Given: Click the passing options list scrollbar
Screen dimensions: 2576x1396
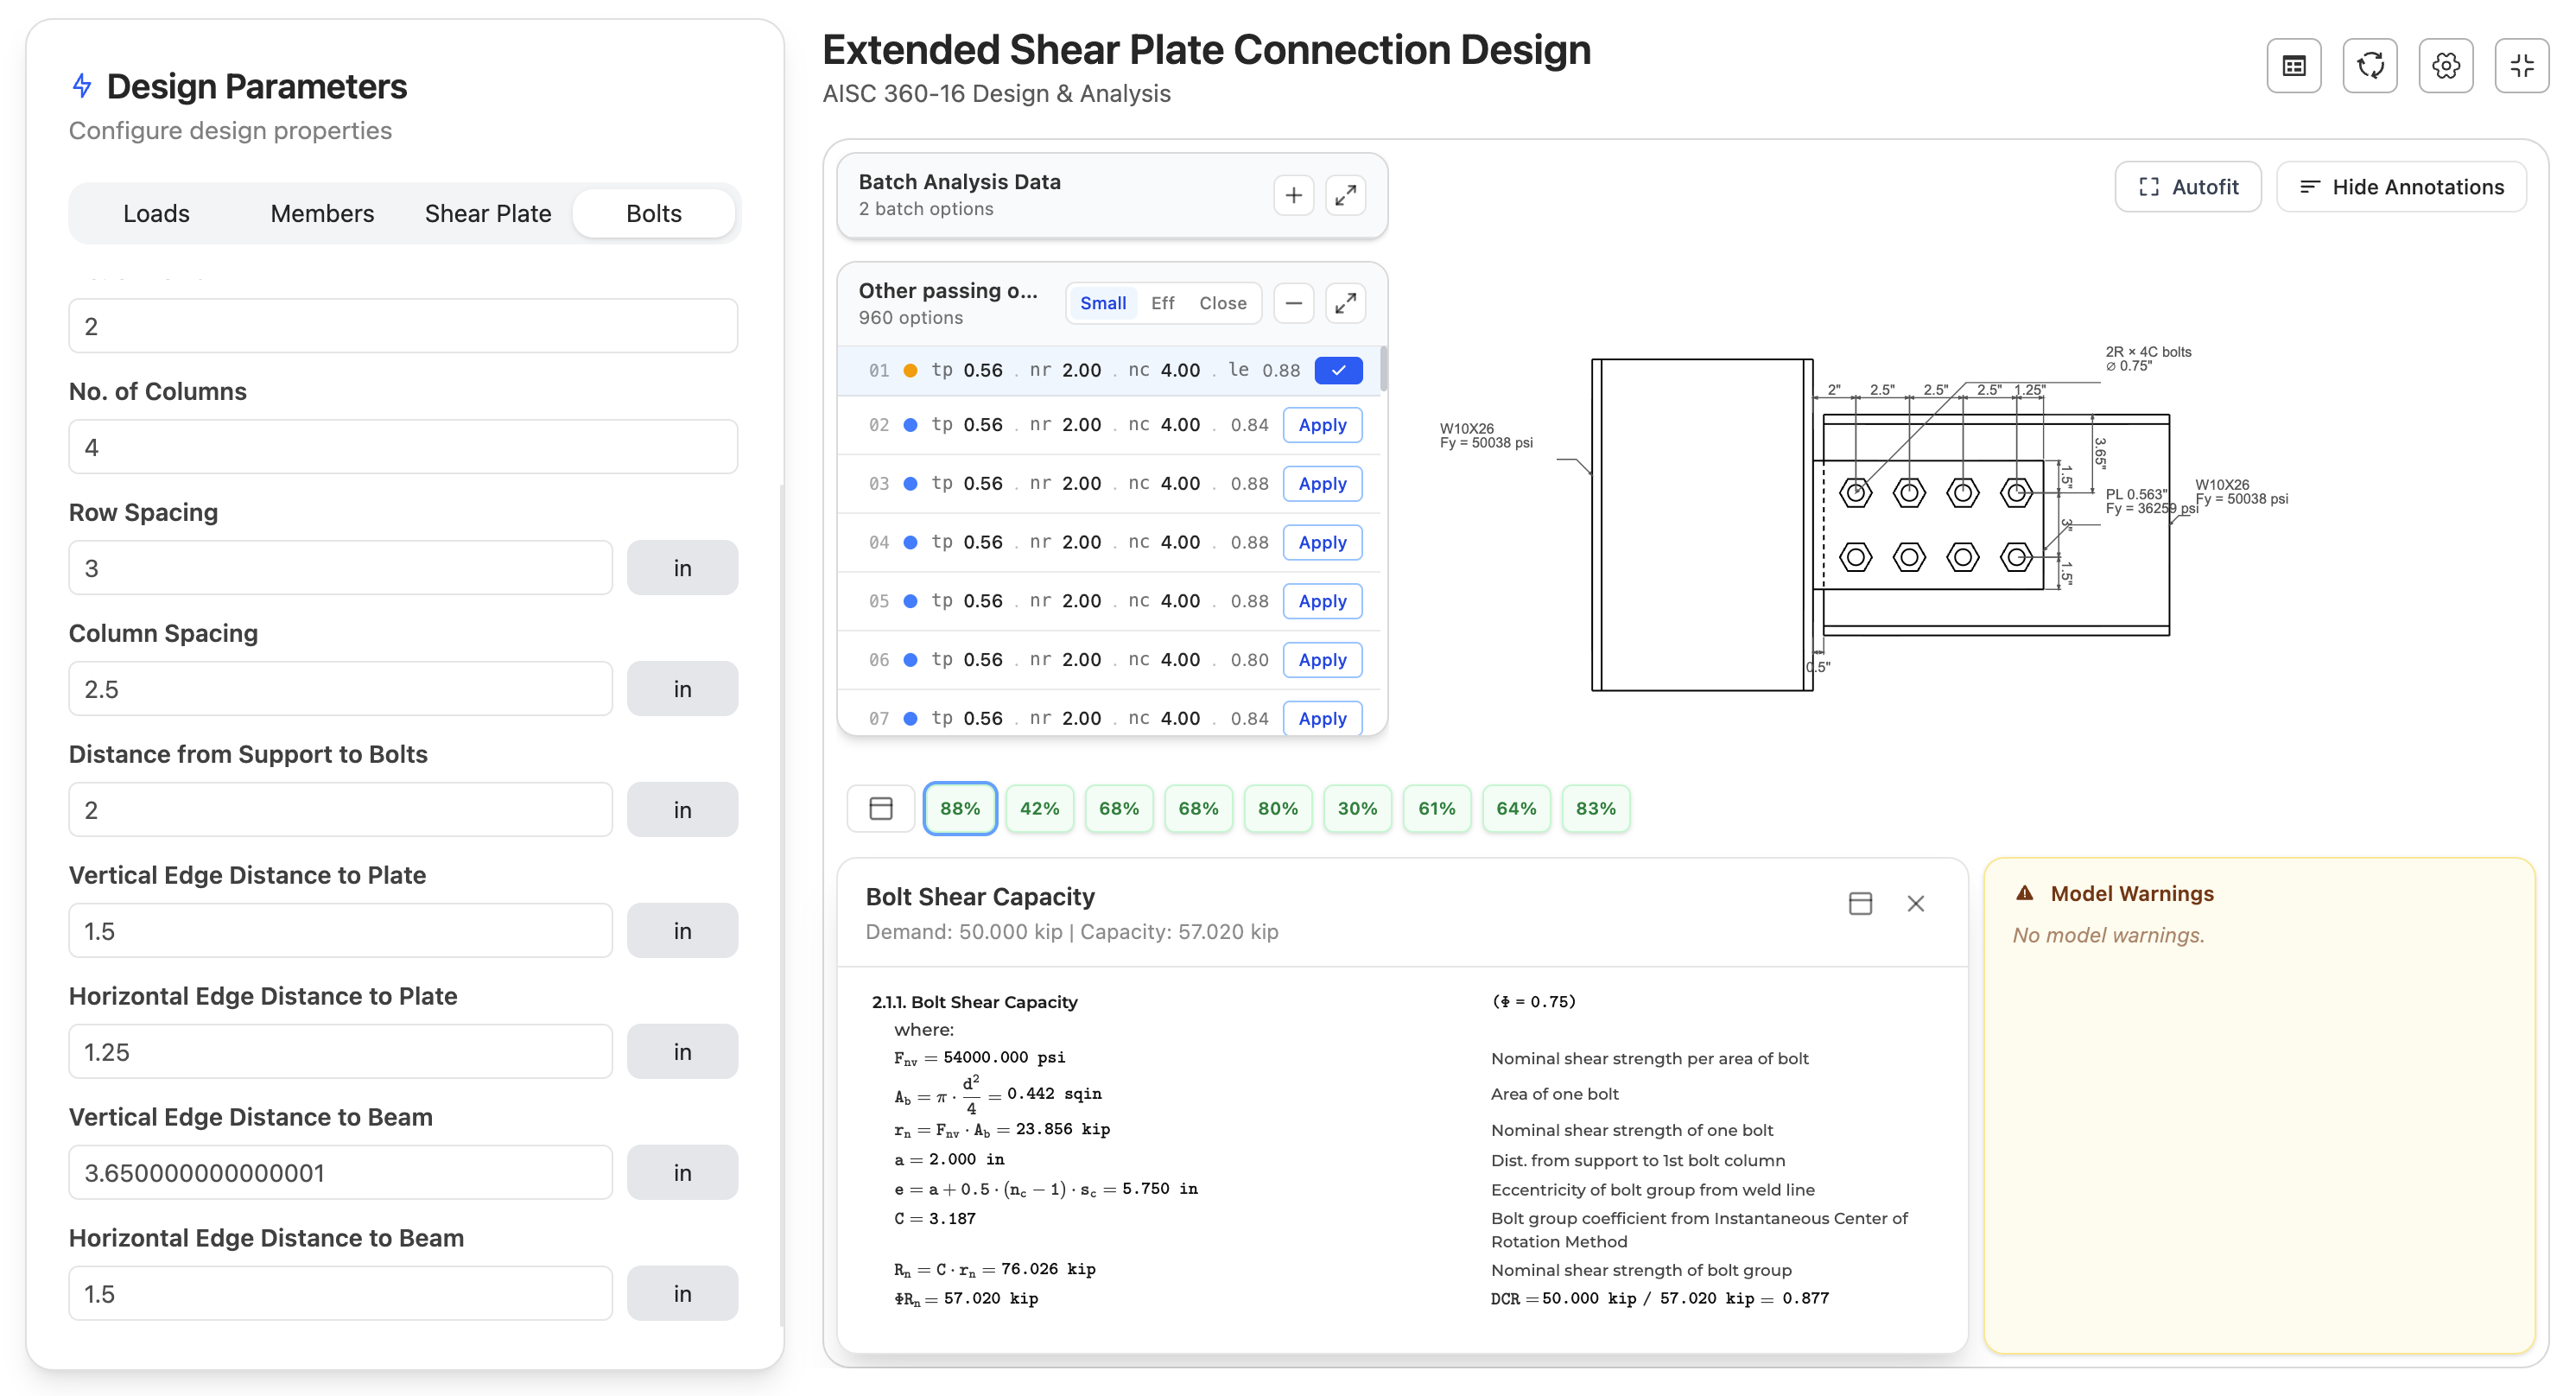Looking at the screenshot, I should [x=1383, y=368].
